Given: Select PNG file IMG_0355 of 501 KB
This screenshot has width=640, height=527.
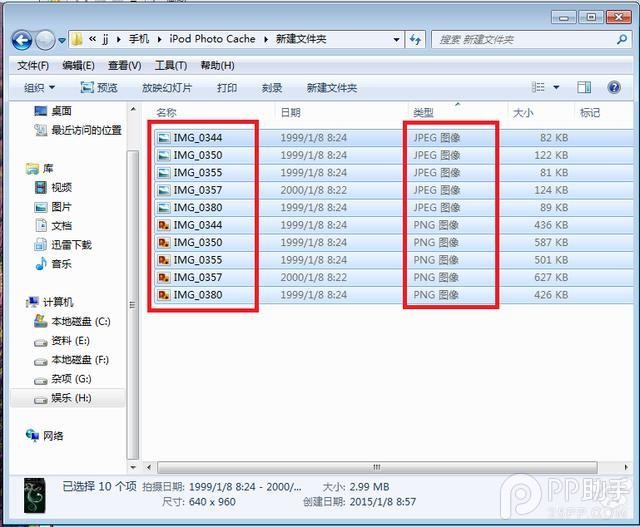Looking at the screenshot, I should [x=394, y=260].
